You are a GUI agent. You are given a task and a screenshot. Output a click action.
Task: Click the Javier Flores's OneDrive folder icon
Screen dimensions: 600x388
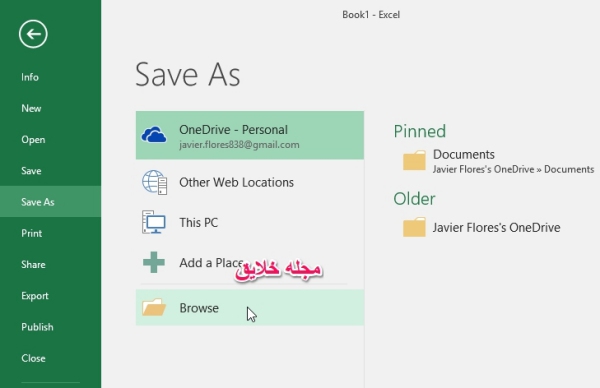[414, 227]
